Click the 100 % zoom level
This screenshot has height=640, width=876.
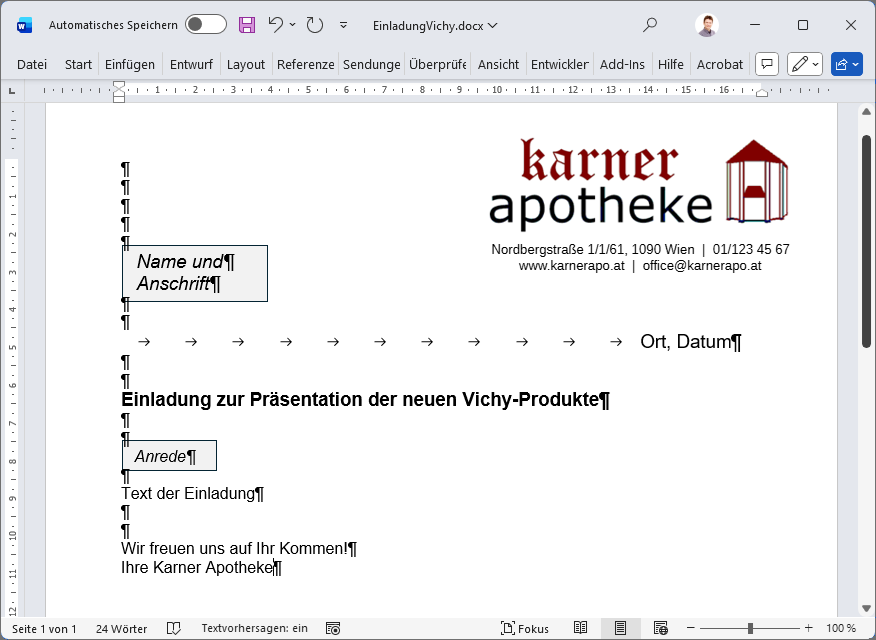pos(841,628)
